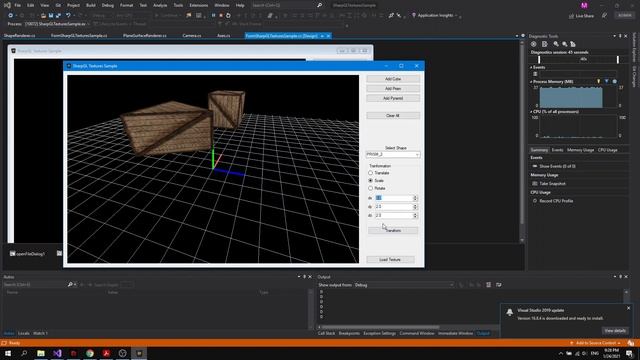Open Live Share
Screen dimensions: 640x360
[581, 16]
